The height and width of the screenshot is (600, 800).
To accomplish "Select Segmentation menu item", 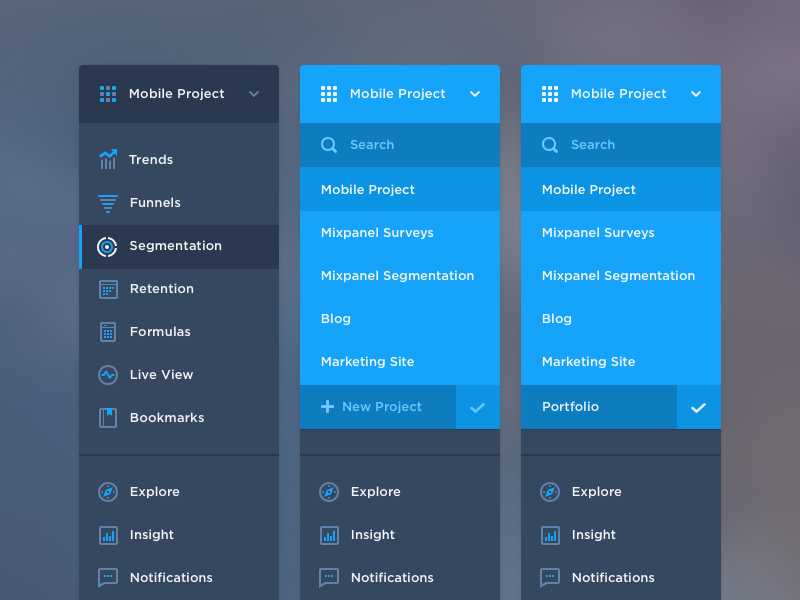I will [179, 246].
